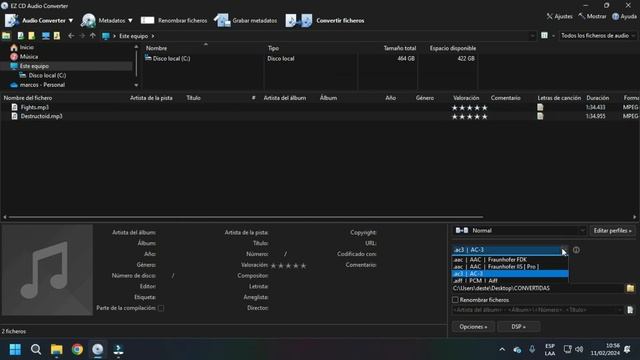The width and height of the screenshot is (640, 360).
Task: Click the DSP button
Action: (x=519, y=327)
